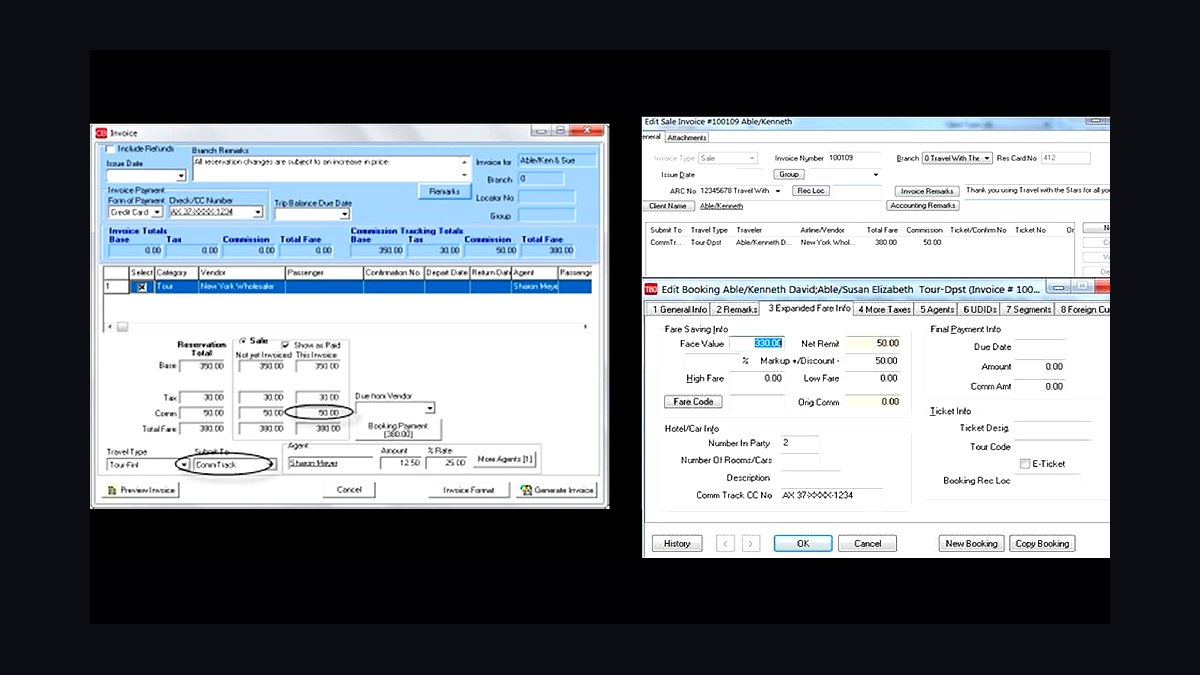Open Due from Vendor dropdown

tap(430, 408)
